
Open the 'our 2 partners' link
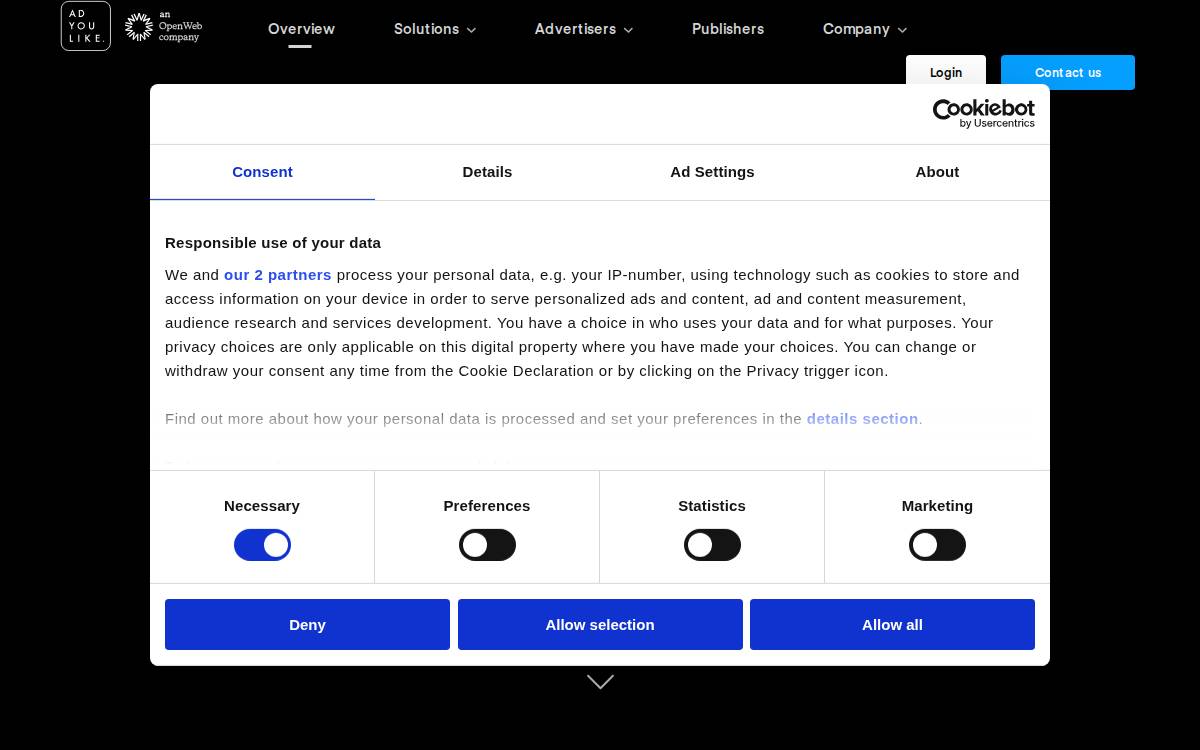pos(277,275)
